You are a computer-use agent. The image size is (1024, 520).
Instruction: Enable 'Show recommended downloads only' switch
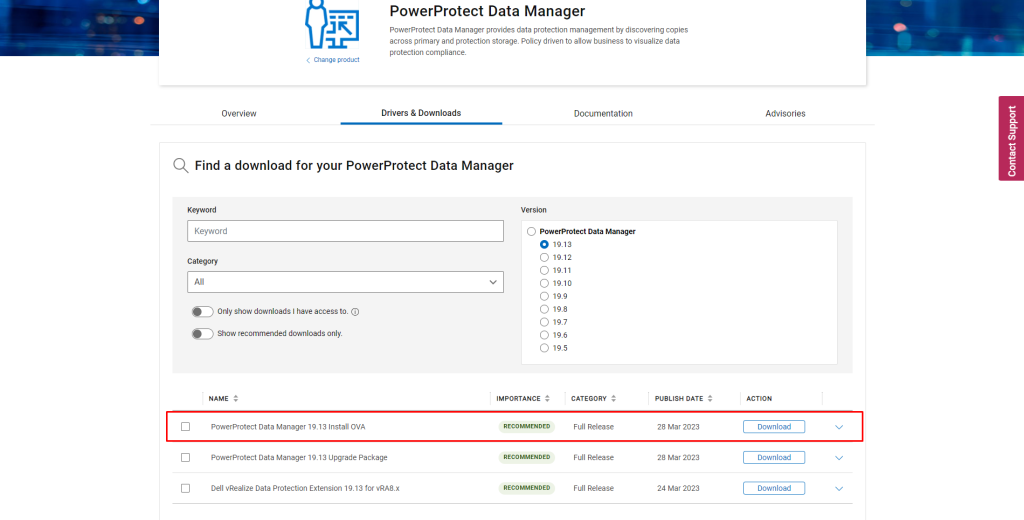(203, 334)
